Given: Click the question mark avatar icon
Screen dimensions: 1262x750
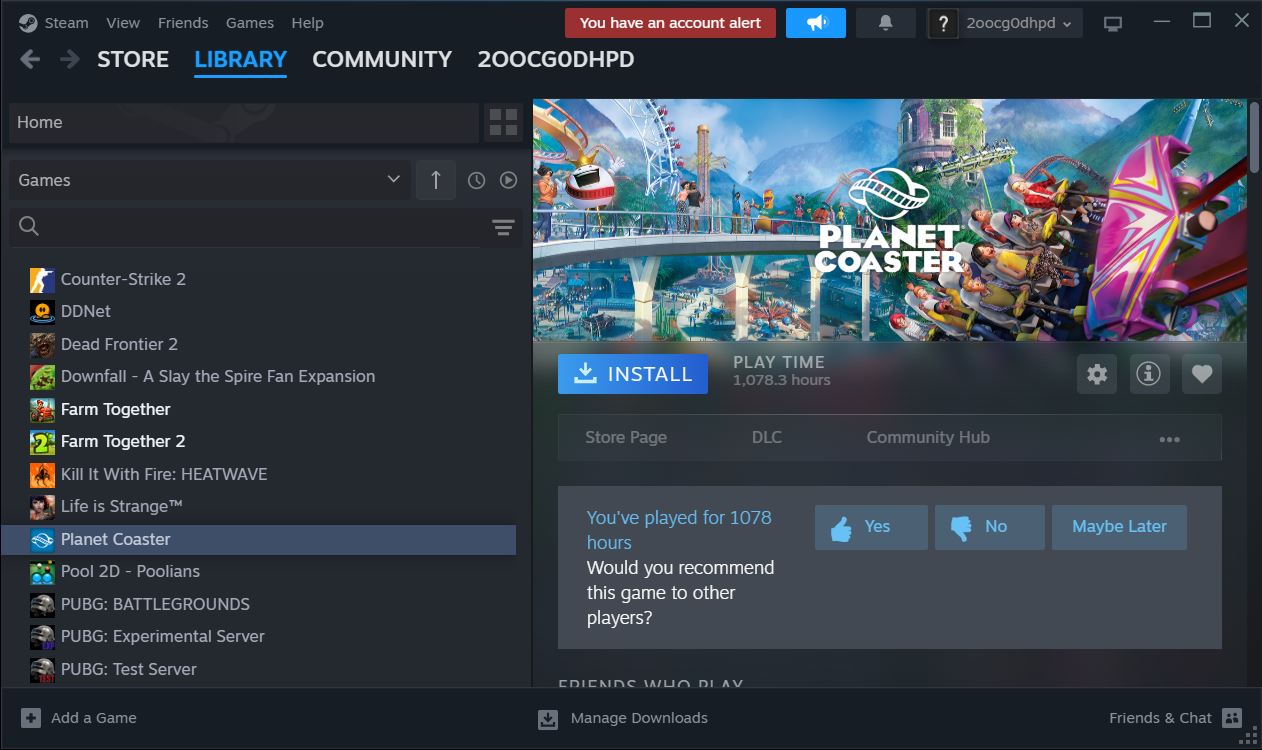Looking at the screenshot, I should point(943,23).
